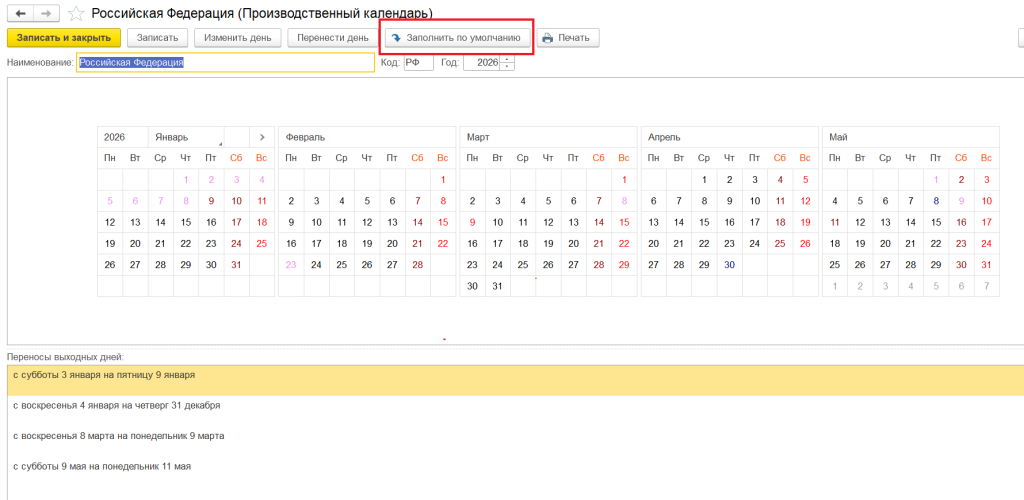Viewport: 1024px width, 500px height.
Task: Select January 12 in the calendar
Action: point(110,223)
